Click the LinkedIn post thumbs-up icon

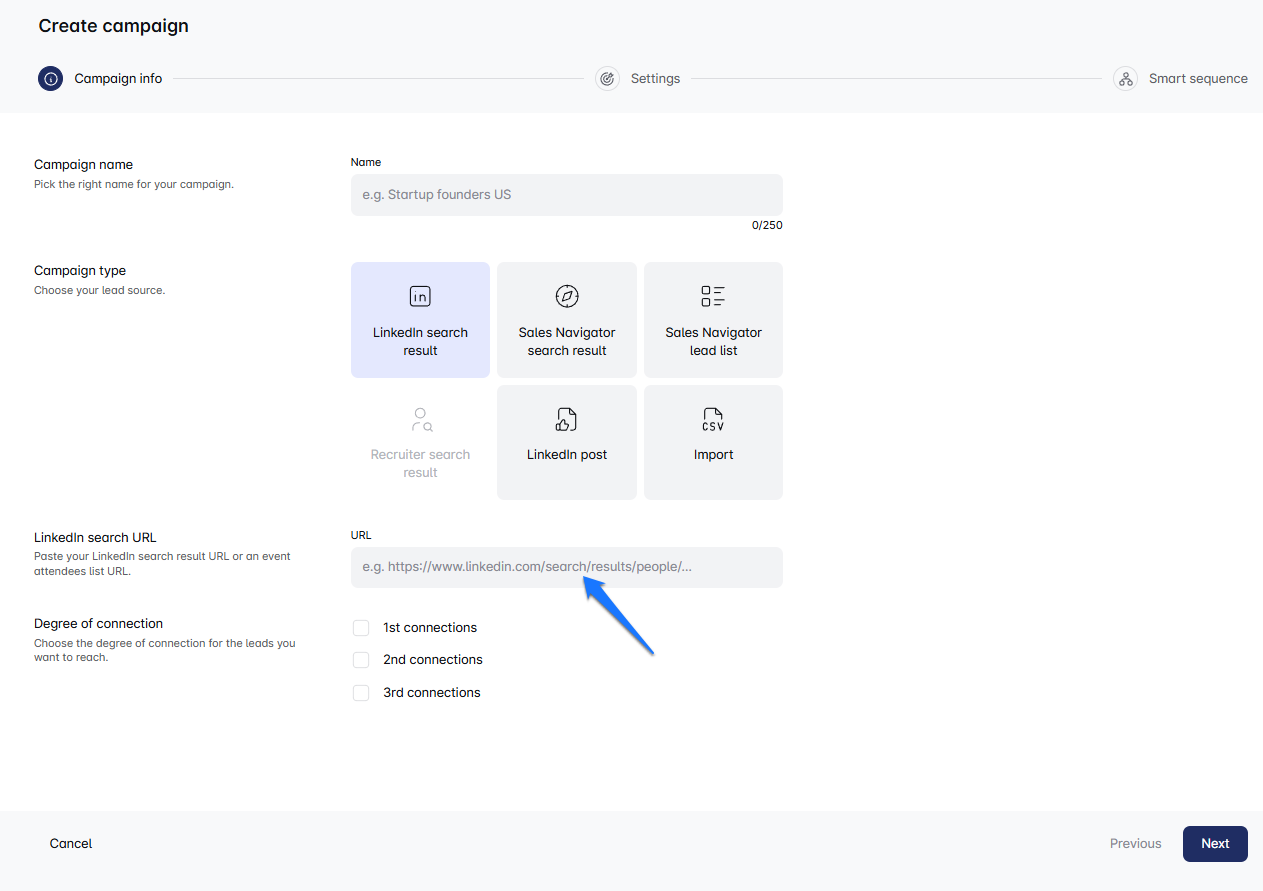(x=567, y=419)
